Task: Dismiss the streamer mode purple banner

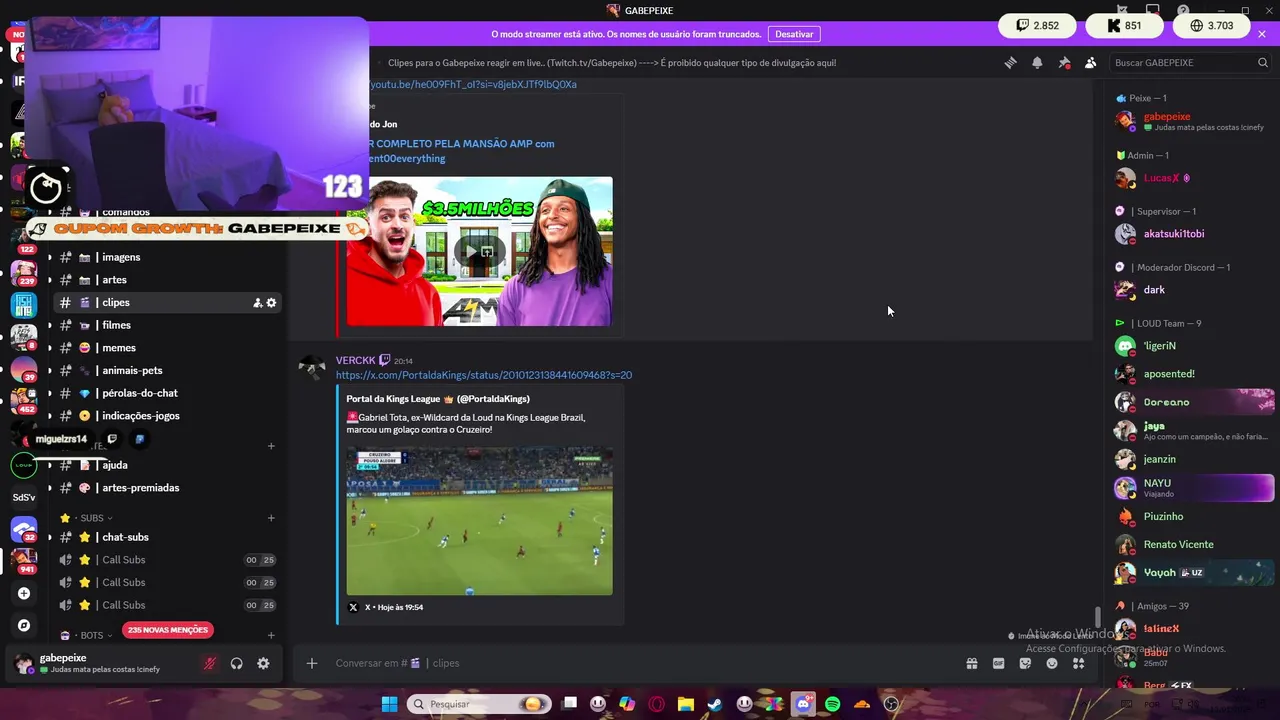Action: (1262, 34)
